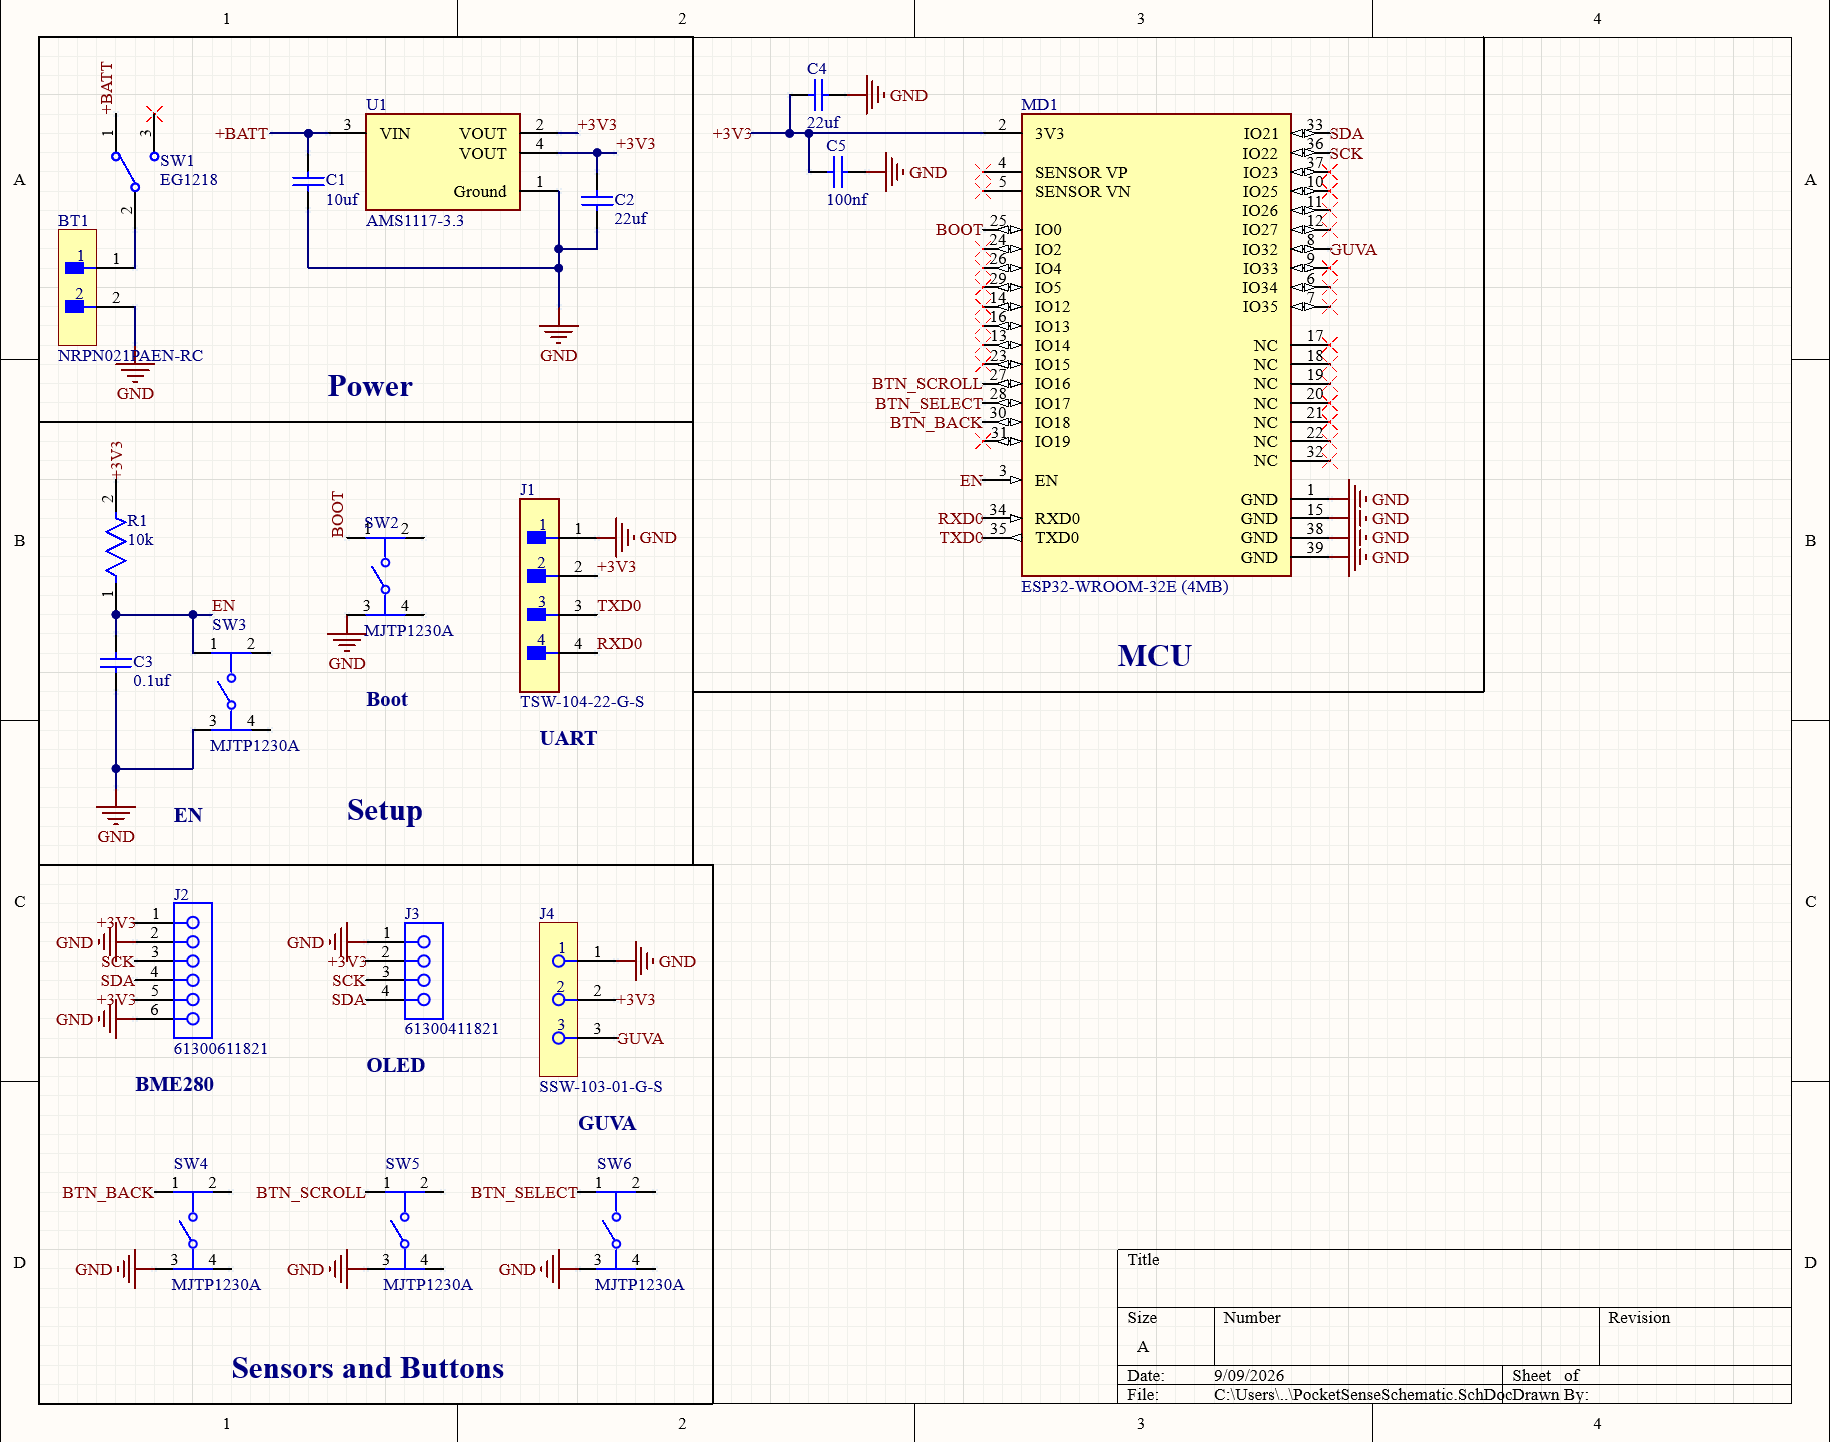The height and width of the screenshot is (1442, 1830).
Task: Click the BTN_SCROLL net label near IO16
Action: [926, 384]
